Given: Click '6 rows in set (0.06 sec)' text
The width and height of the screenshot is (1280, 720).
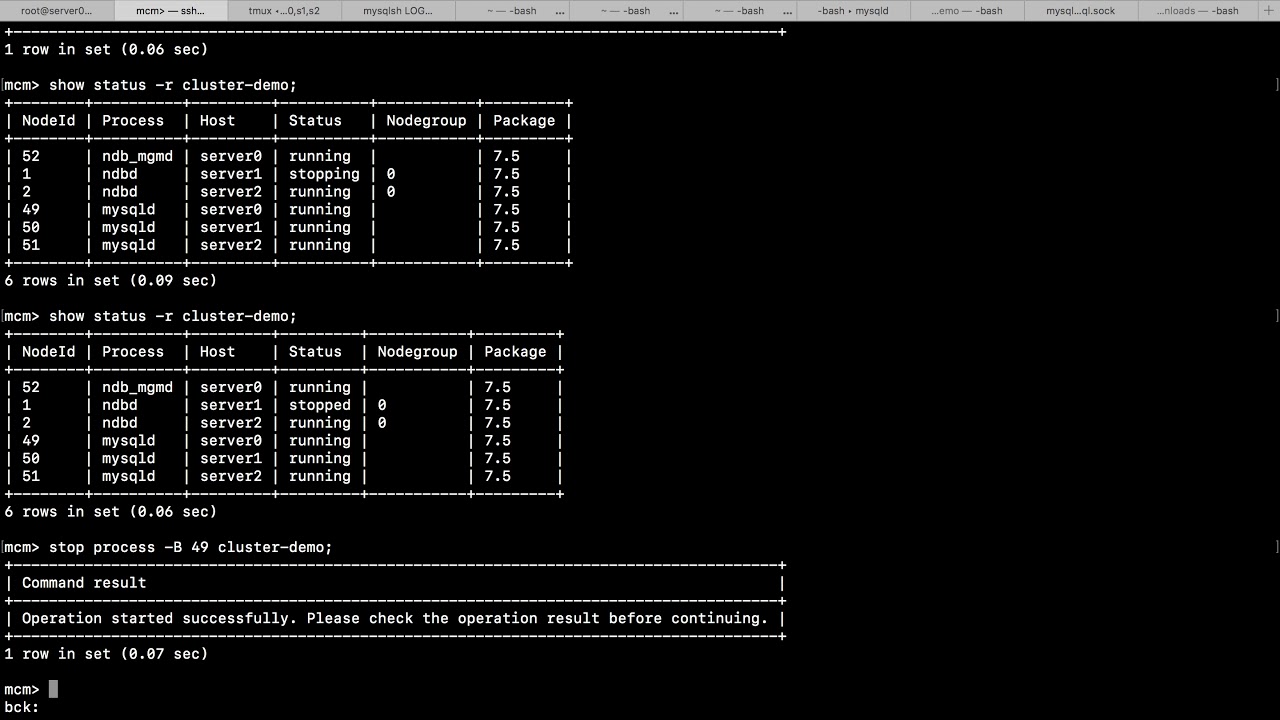Looking at the screenshot, I should coord(110,512).
